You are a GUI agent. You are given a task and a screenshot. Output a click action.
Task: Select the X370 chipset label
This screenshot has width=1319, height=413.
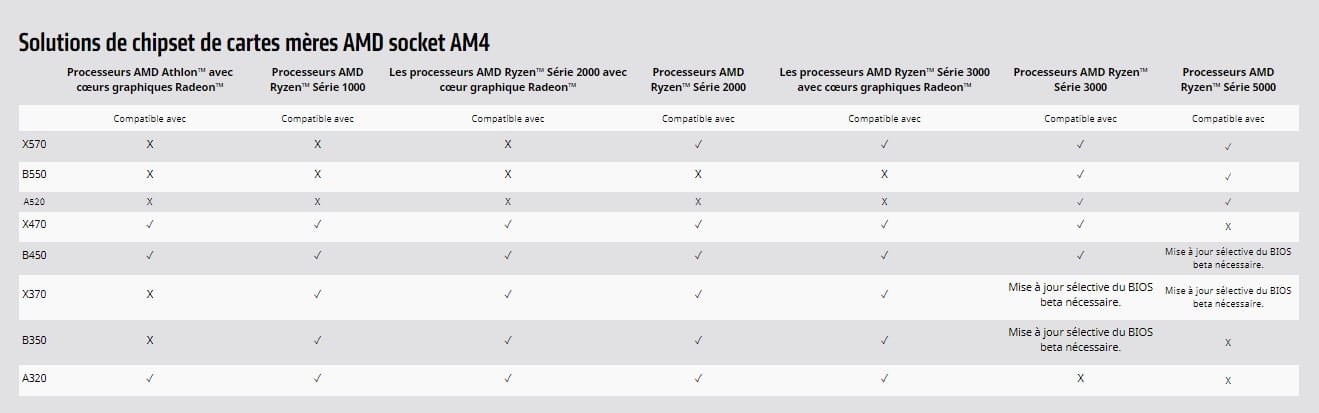pyautogui.click(x=33, y=295)
